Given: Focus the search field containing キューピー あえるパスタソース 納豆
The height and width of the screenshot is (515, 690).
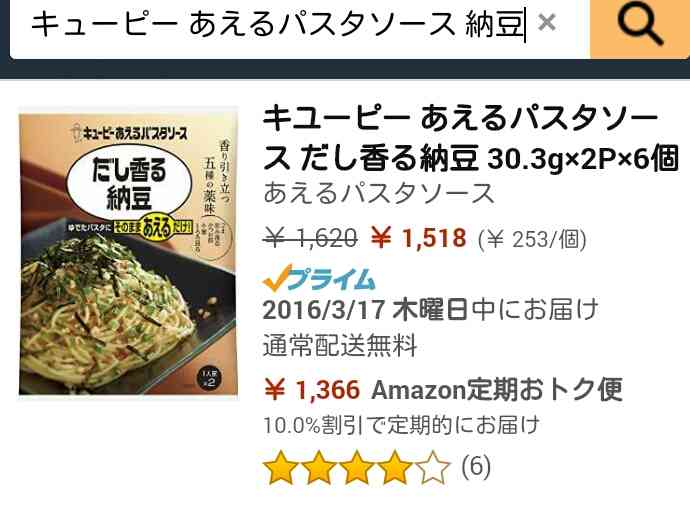Looking at the screenshot, I should (299, 27).
